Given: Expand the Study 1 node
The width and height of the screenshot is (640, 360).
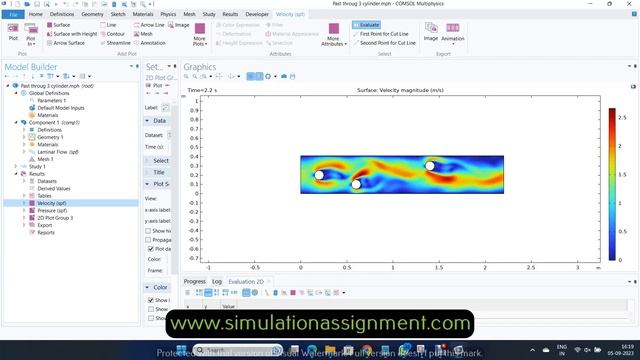Looking at the screenshot, I should (x=16, y=167).
